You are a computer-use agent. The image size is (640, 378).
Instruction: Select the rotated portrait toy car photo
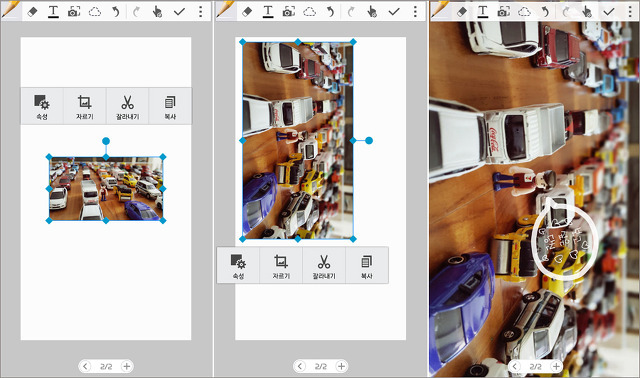pyautogui.click(x=298, y=140)
